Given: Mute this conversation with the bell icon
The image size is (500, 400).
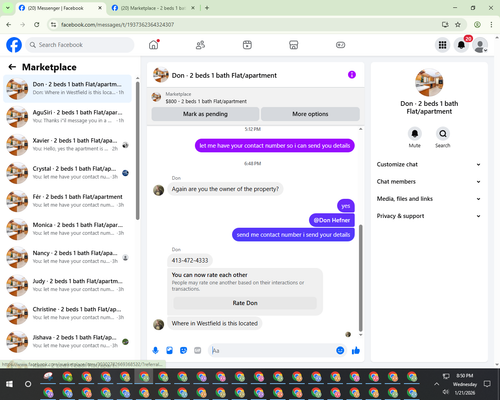Looking at the screenshot, I should click(x=414, y=134).
